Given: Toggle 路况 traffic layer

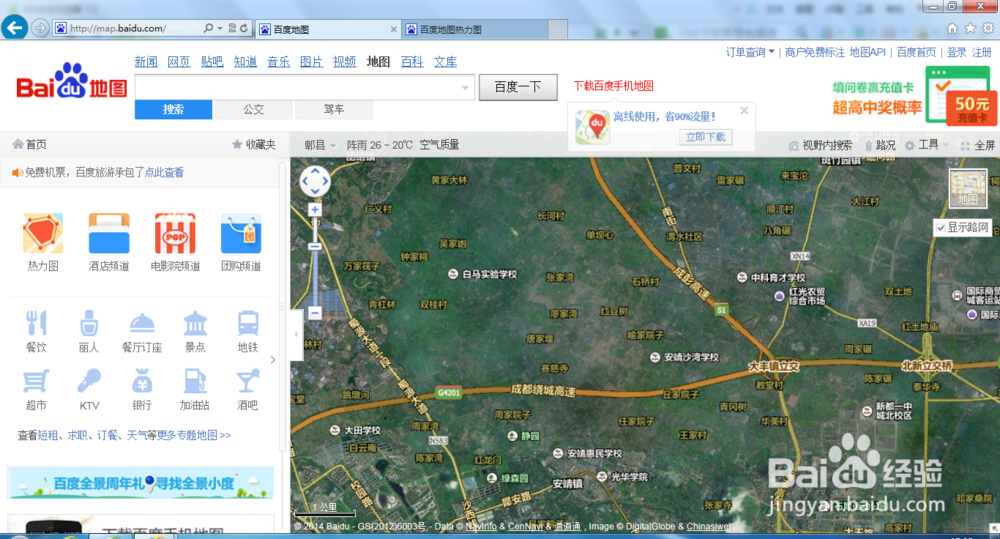Looking at the screenshot, I should tap(880, 145).
